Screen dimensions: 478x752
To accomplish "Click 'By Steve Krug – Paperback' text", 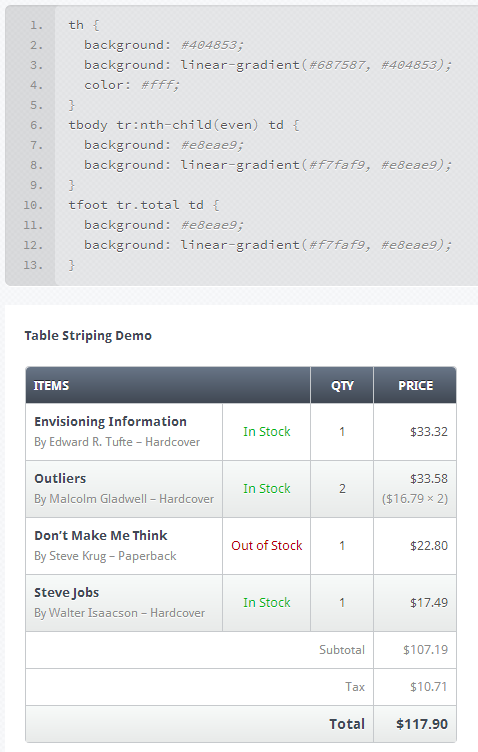I will tap(105, 556).
